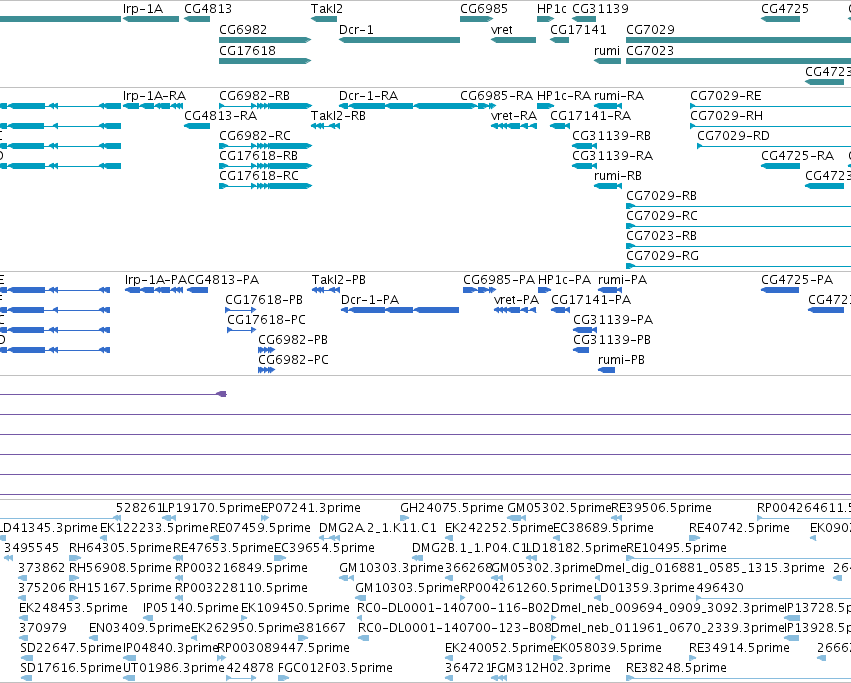Viewport: 851px width, 683px height.
Task: Select the GM10303.5prime EST label
Action: (407, 588)
